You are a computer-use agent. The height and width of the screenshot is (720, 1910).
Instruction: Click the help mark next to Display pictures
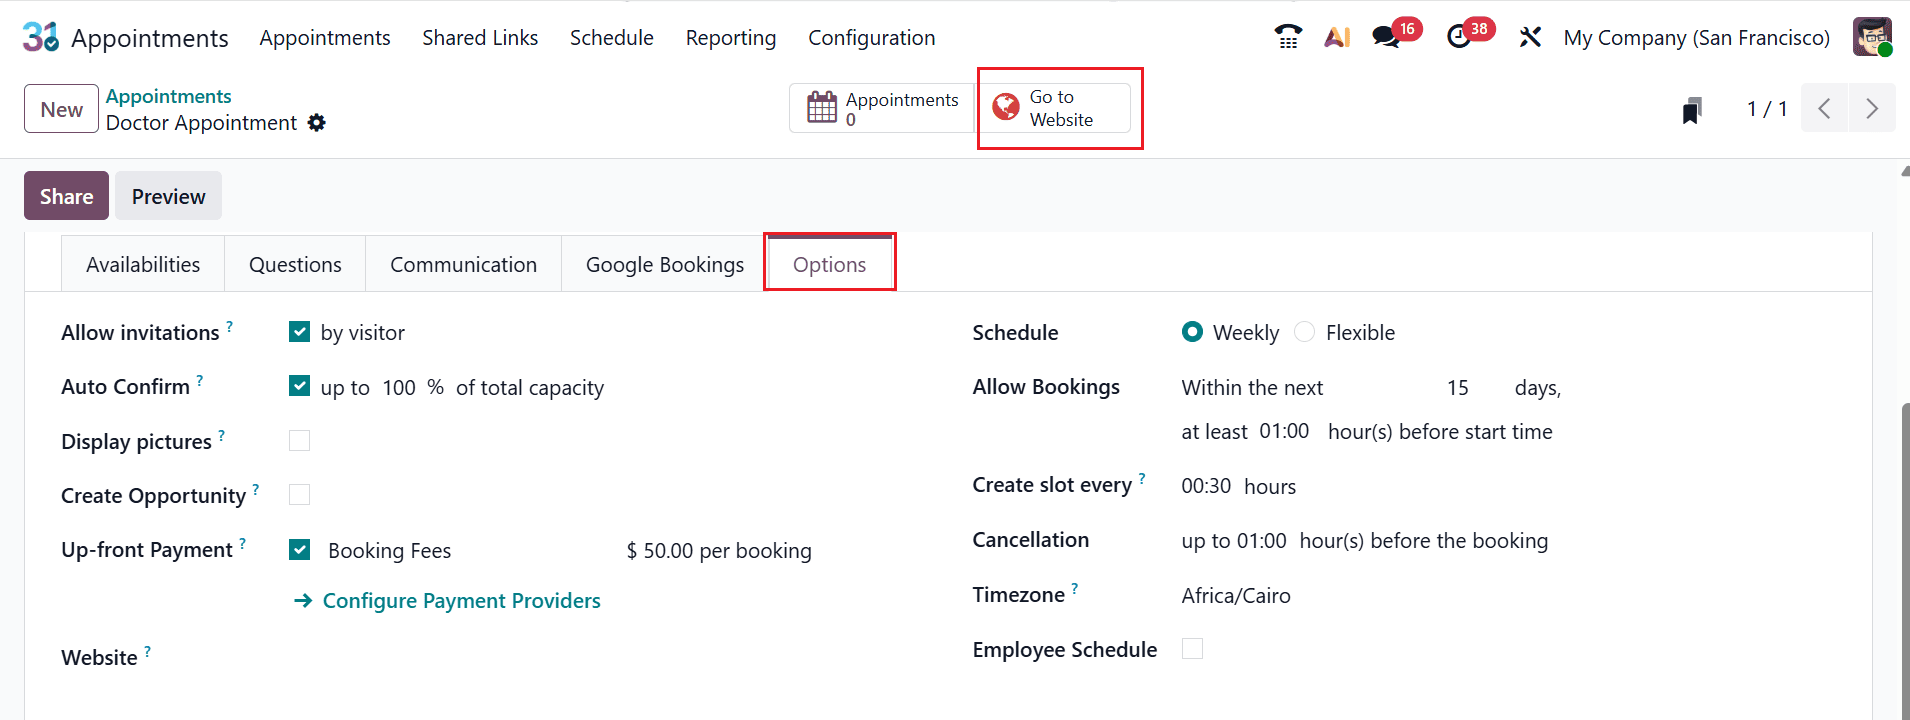222,435
